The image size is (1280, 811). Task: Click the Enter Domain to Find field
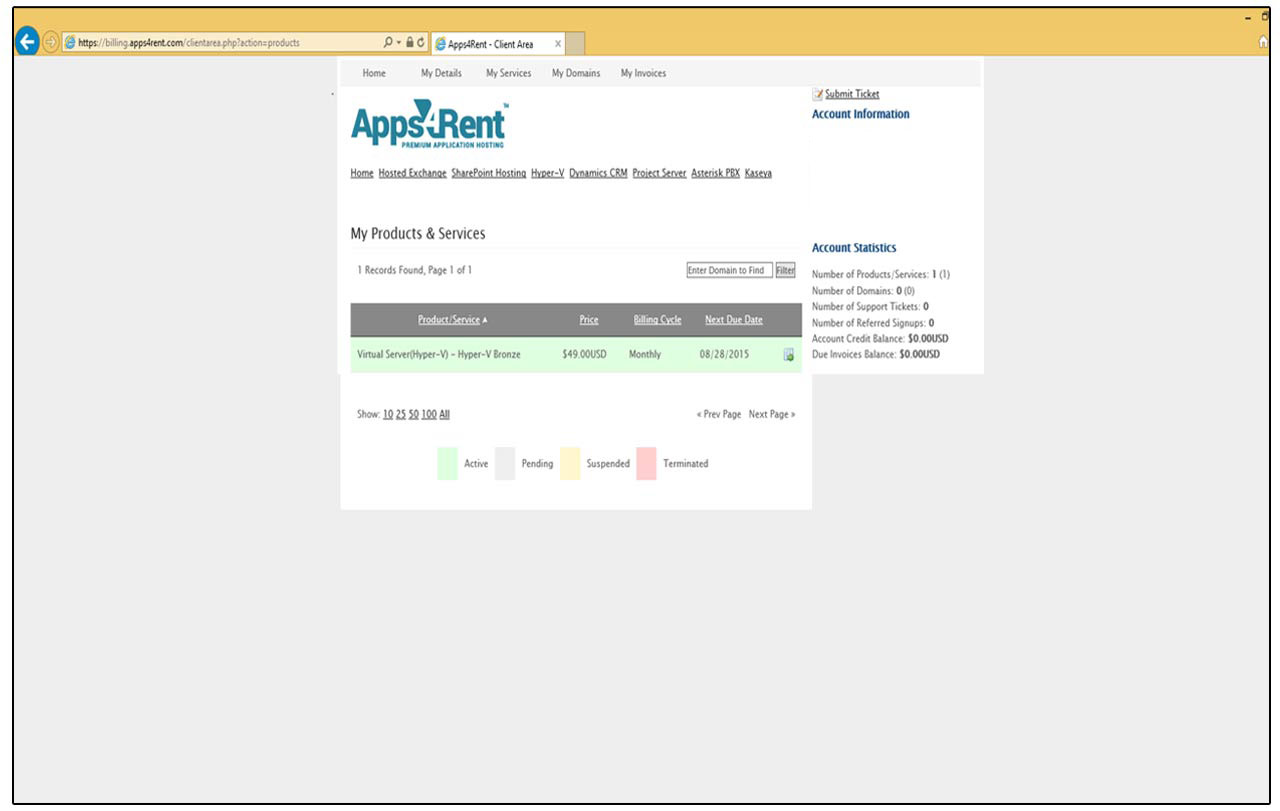click(729, 270)
